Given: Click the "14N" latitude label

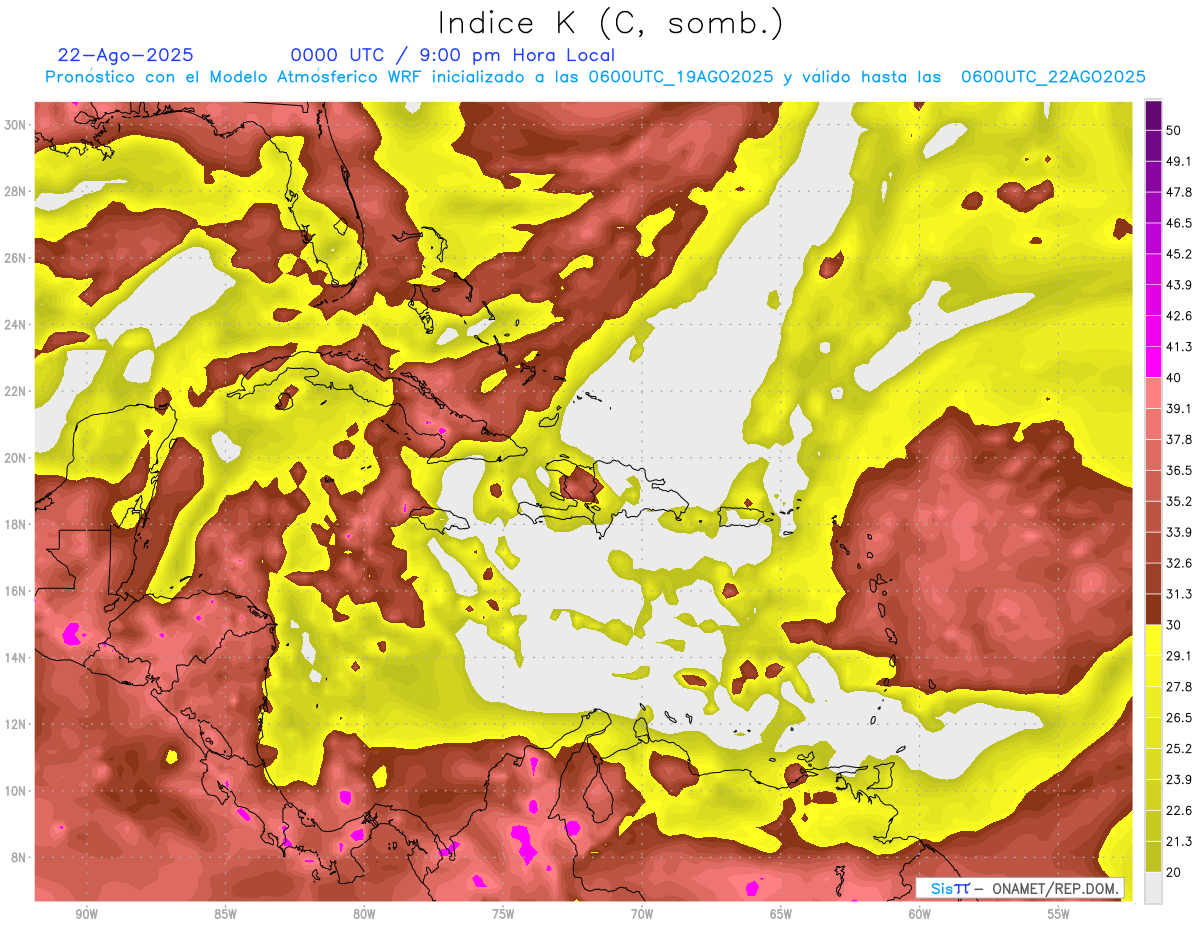Looking at the screenshot, I should pos(16,657).
